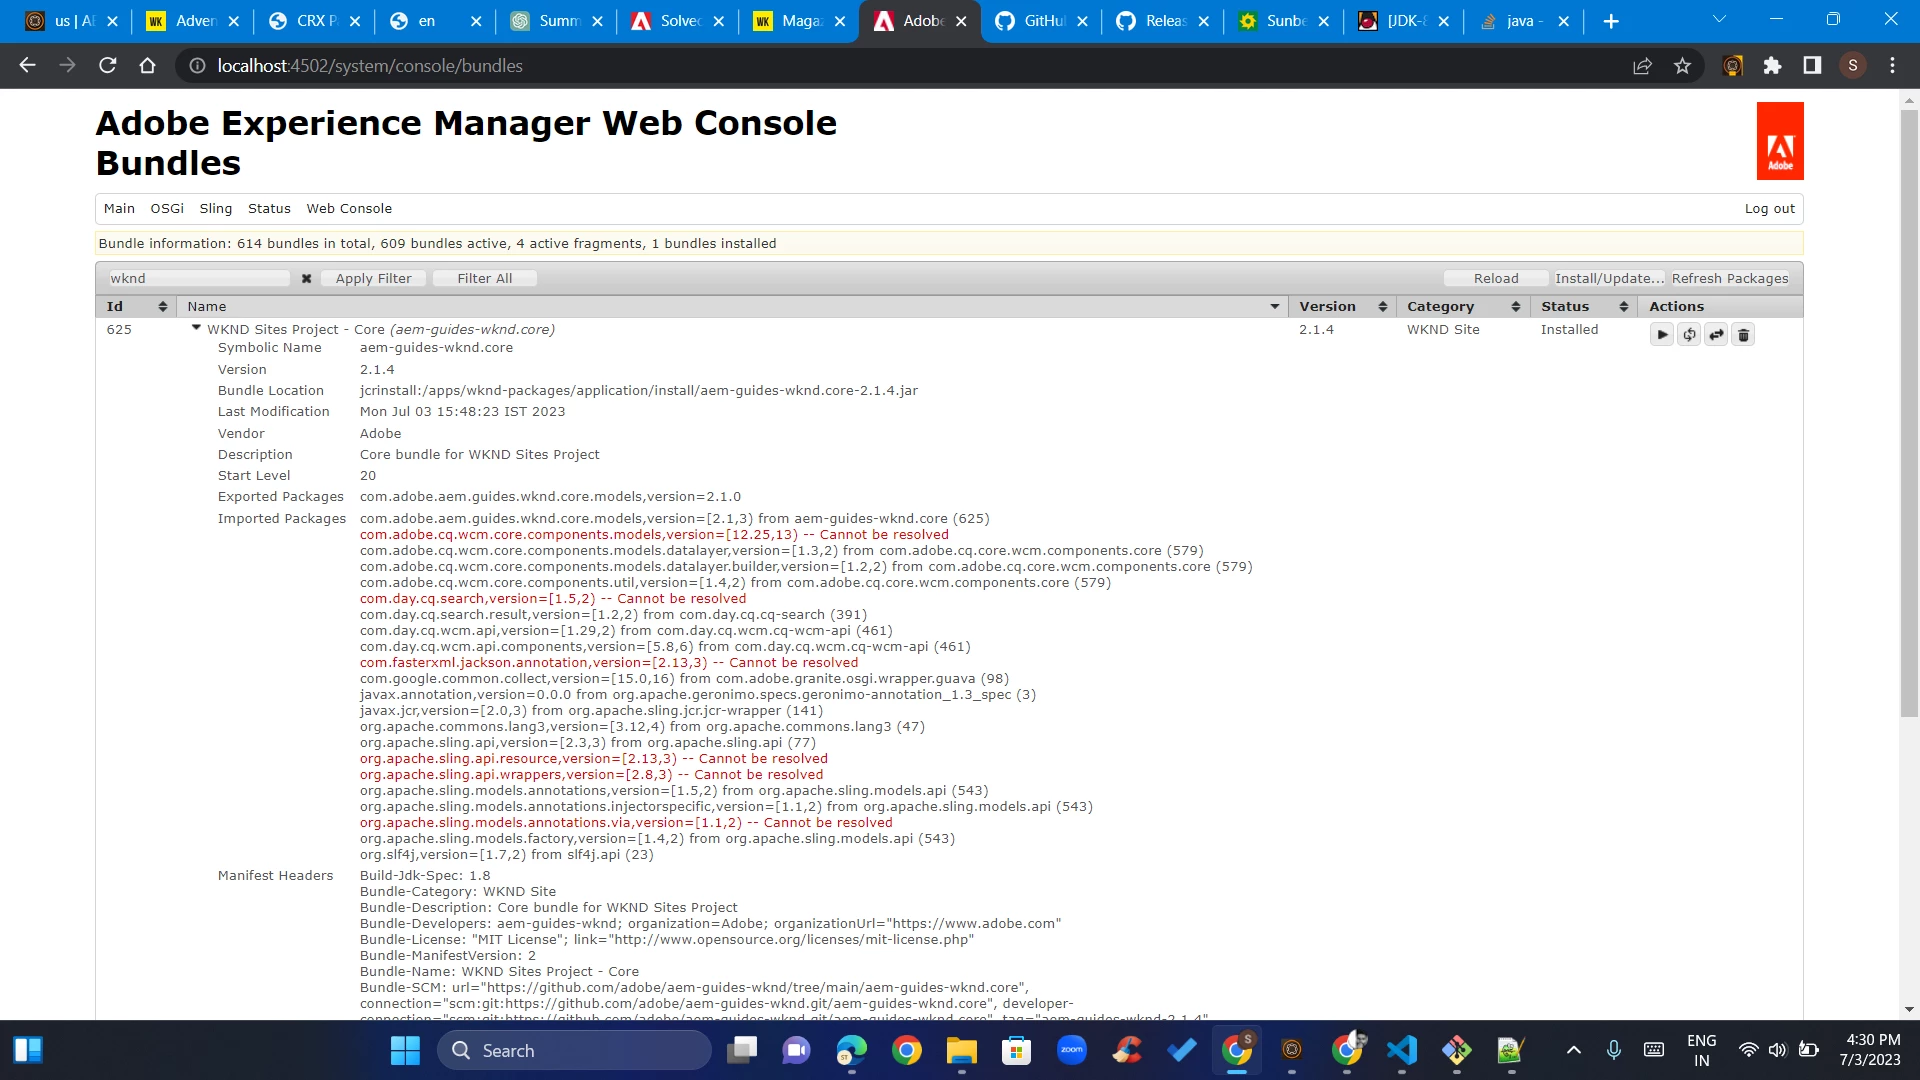This screenshot has width=1920, height=1080.
Task: Collapse the WKND Sites Project details
Action: point(196,328)
